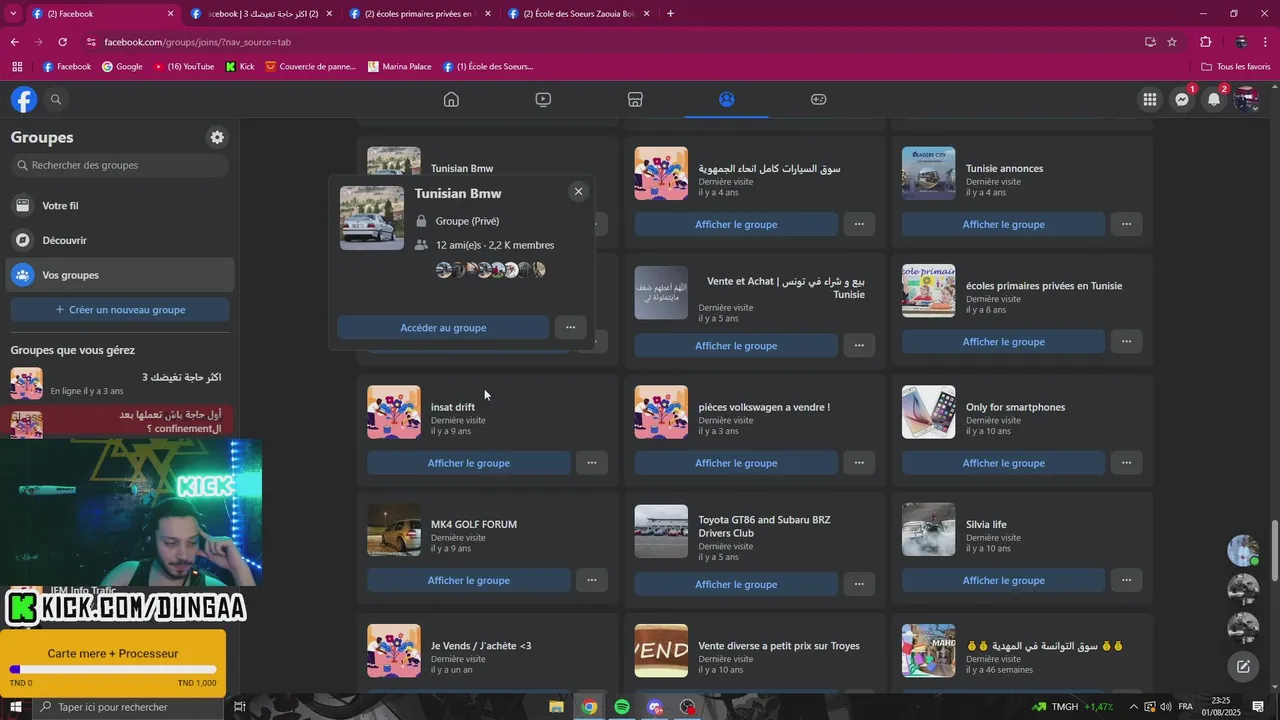
Task: Open more options for Tunisie annonces group
Action: [1126, 224]
